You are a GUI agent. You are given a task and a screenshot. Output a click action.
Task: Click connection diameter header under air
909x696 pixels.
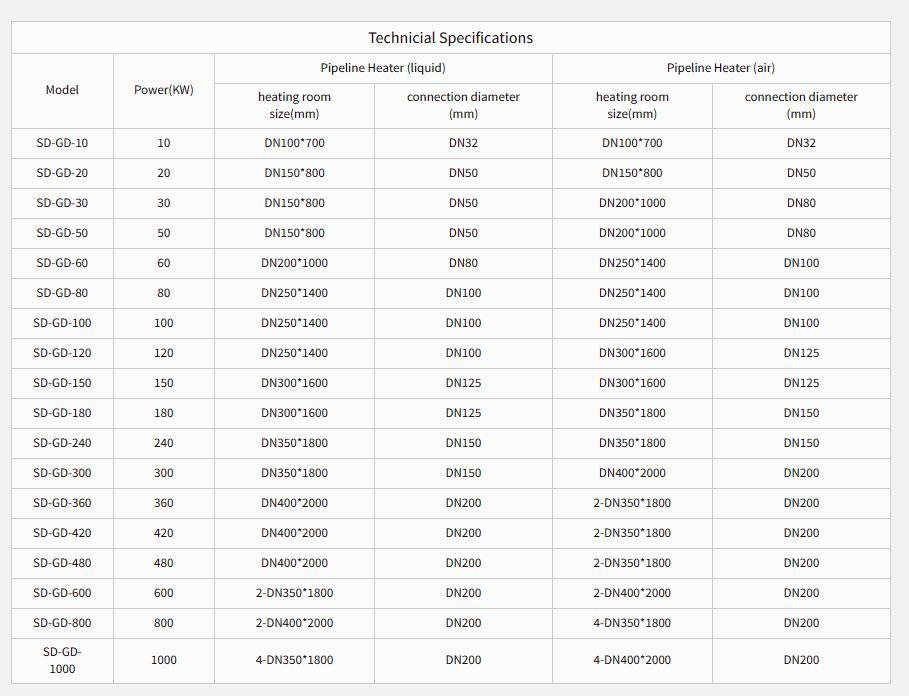pyautogui.click(x=801, y=105)
